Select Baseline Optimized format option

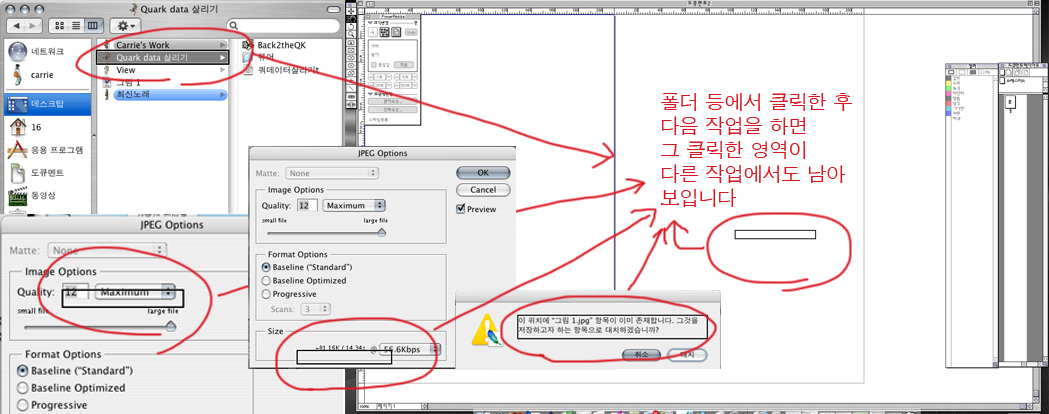266,281
